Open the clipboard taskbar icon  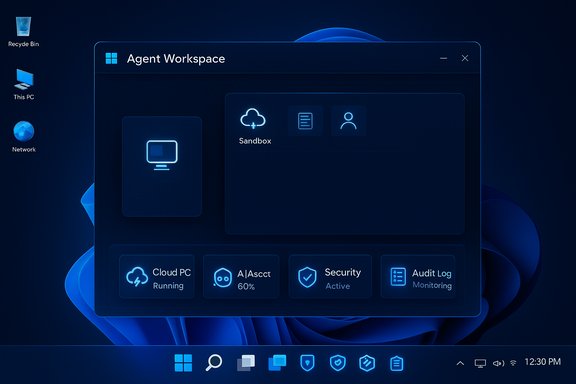coord(396,363)
